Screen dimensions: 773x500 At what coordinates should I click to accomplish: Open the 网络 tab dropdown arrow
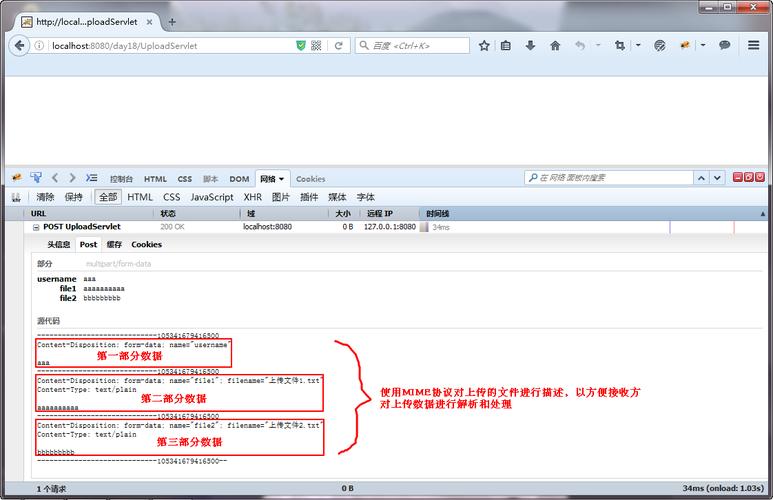tap(281, 179)
